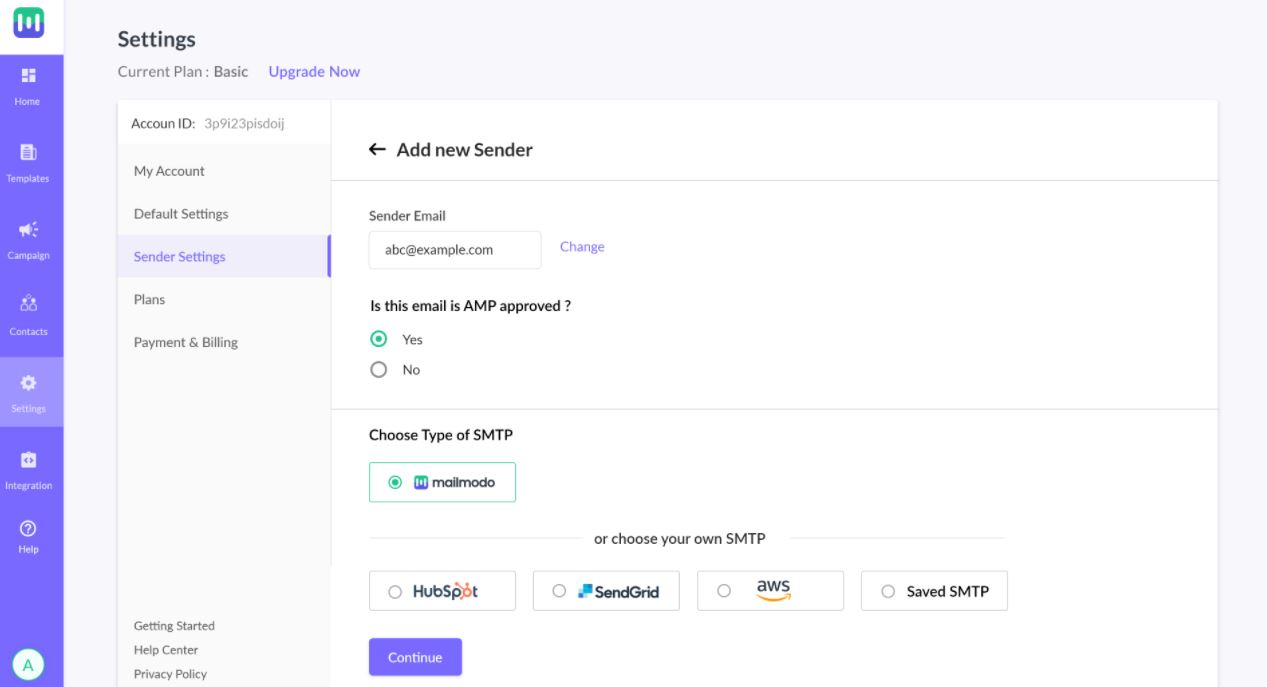Open Home from the sidebar
Screen dimensions: 1267x687
pos(28,76)
